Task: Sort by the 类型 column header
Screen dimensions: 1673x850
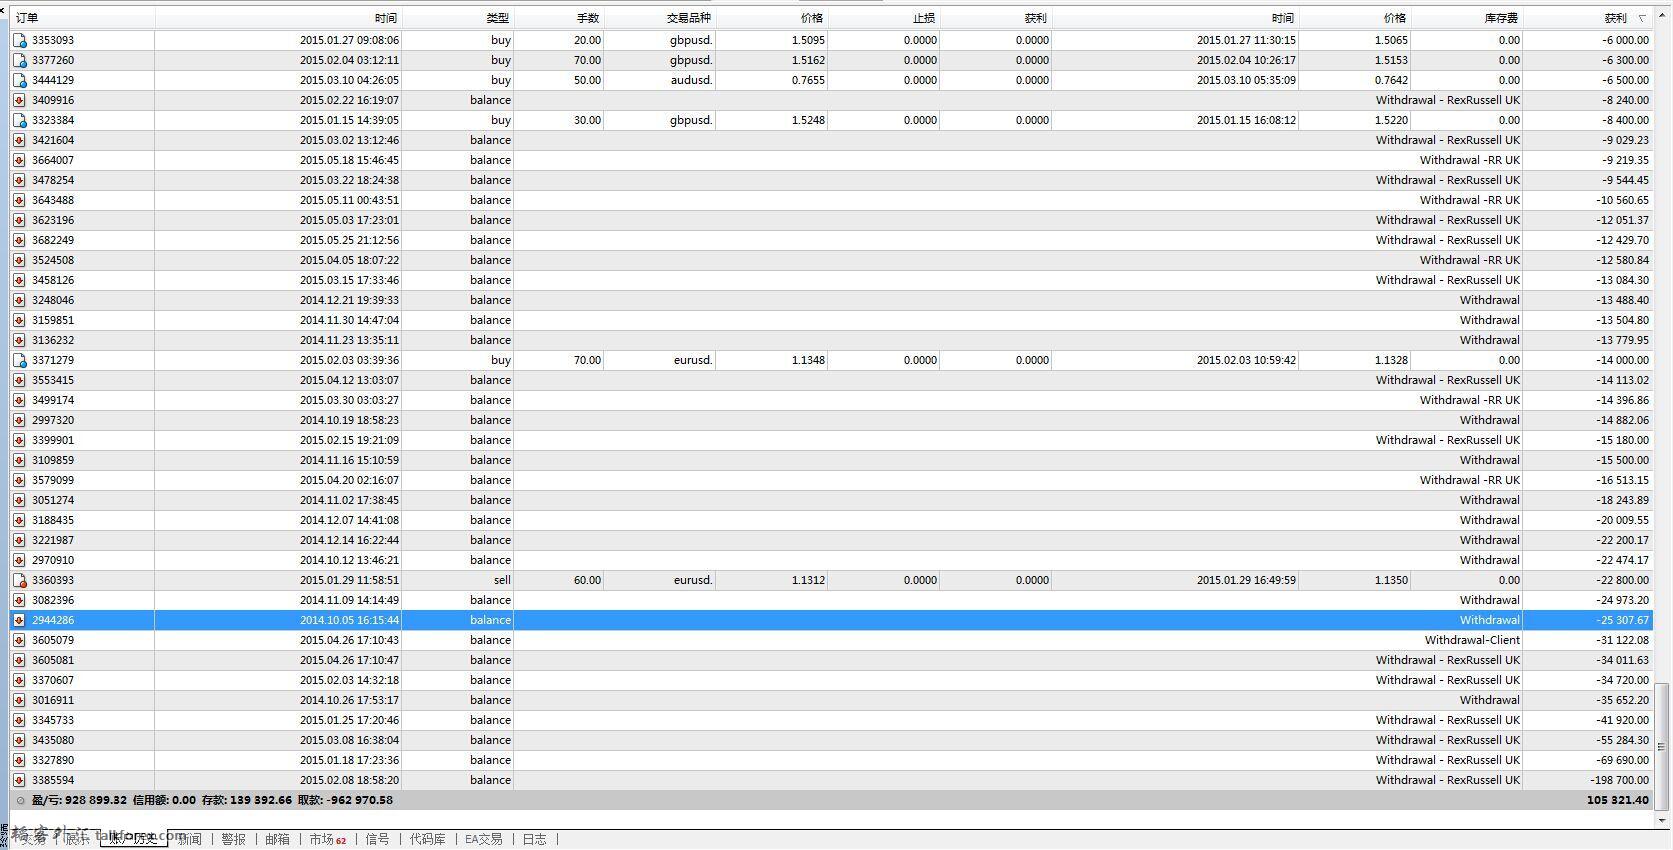Action: (x=458, y=18)
